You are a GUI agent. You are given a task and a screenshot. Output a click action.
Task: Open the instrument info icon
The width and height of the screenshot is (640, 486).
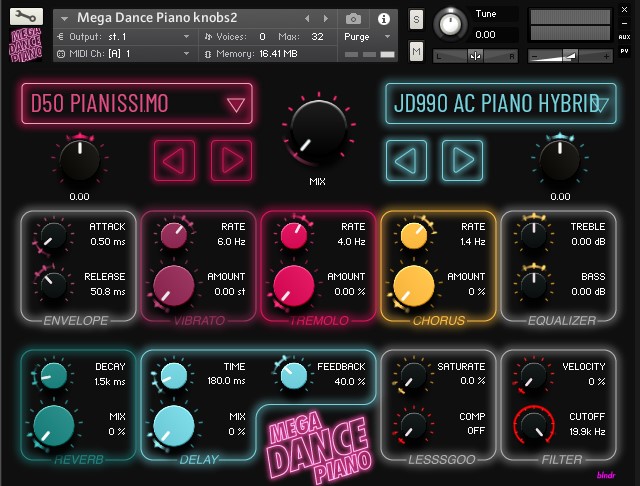click(x=383, y=19)
